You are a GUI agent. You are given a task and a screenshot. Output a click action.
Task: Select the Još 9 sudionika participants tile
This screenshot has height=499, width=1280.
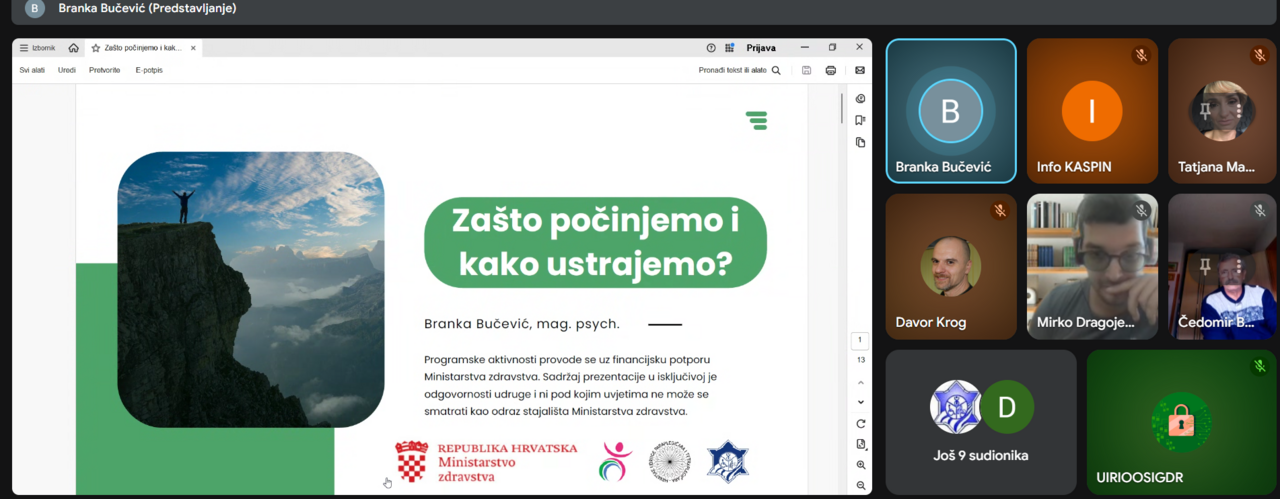(980, 422)
